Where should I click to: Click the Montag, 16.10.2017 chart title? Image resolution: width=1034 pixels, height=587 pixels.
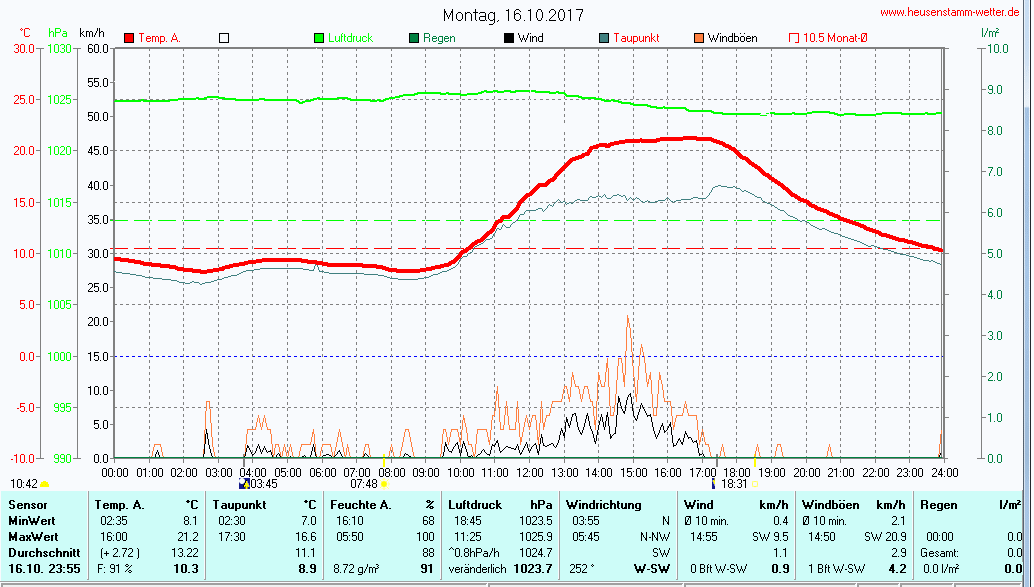coord(514,15)
